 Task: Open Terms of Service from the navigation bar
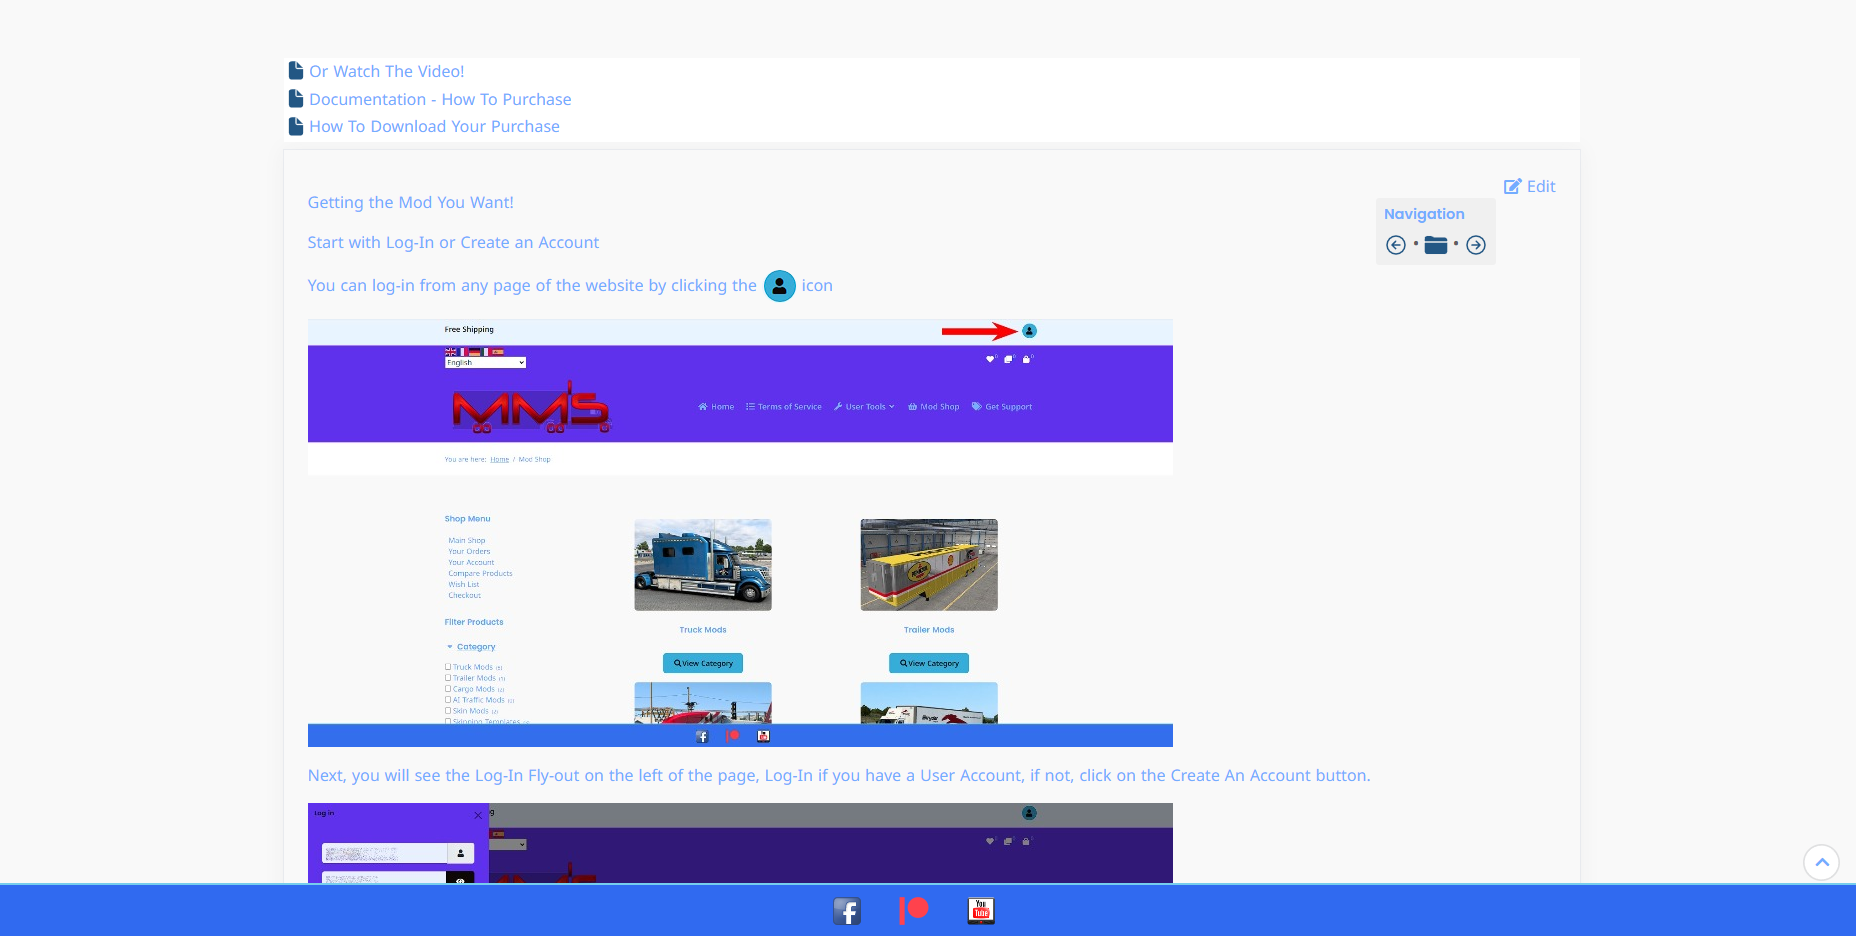pos(784,407)
